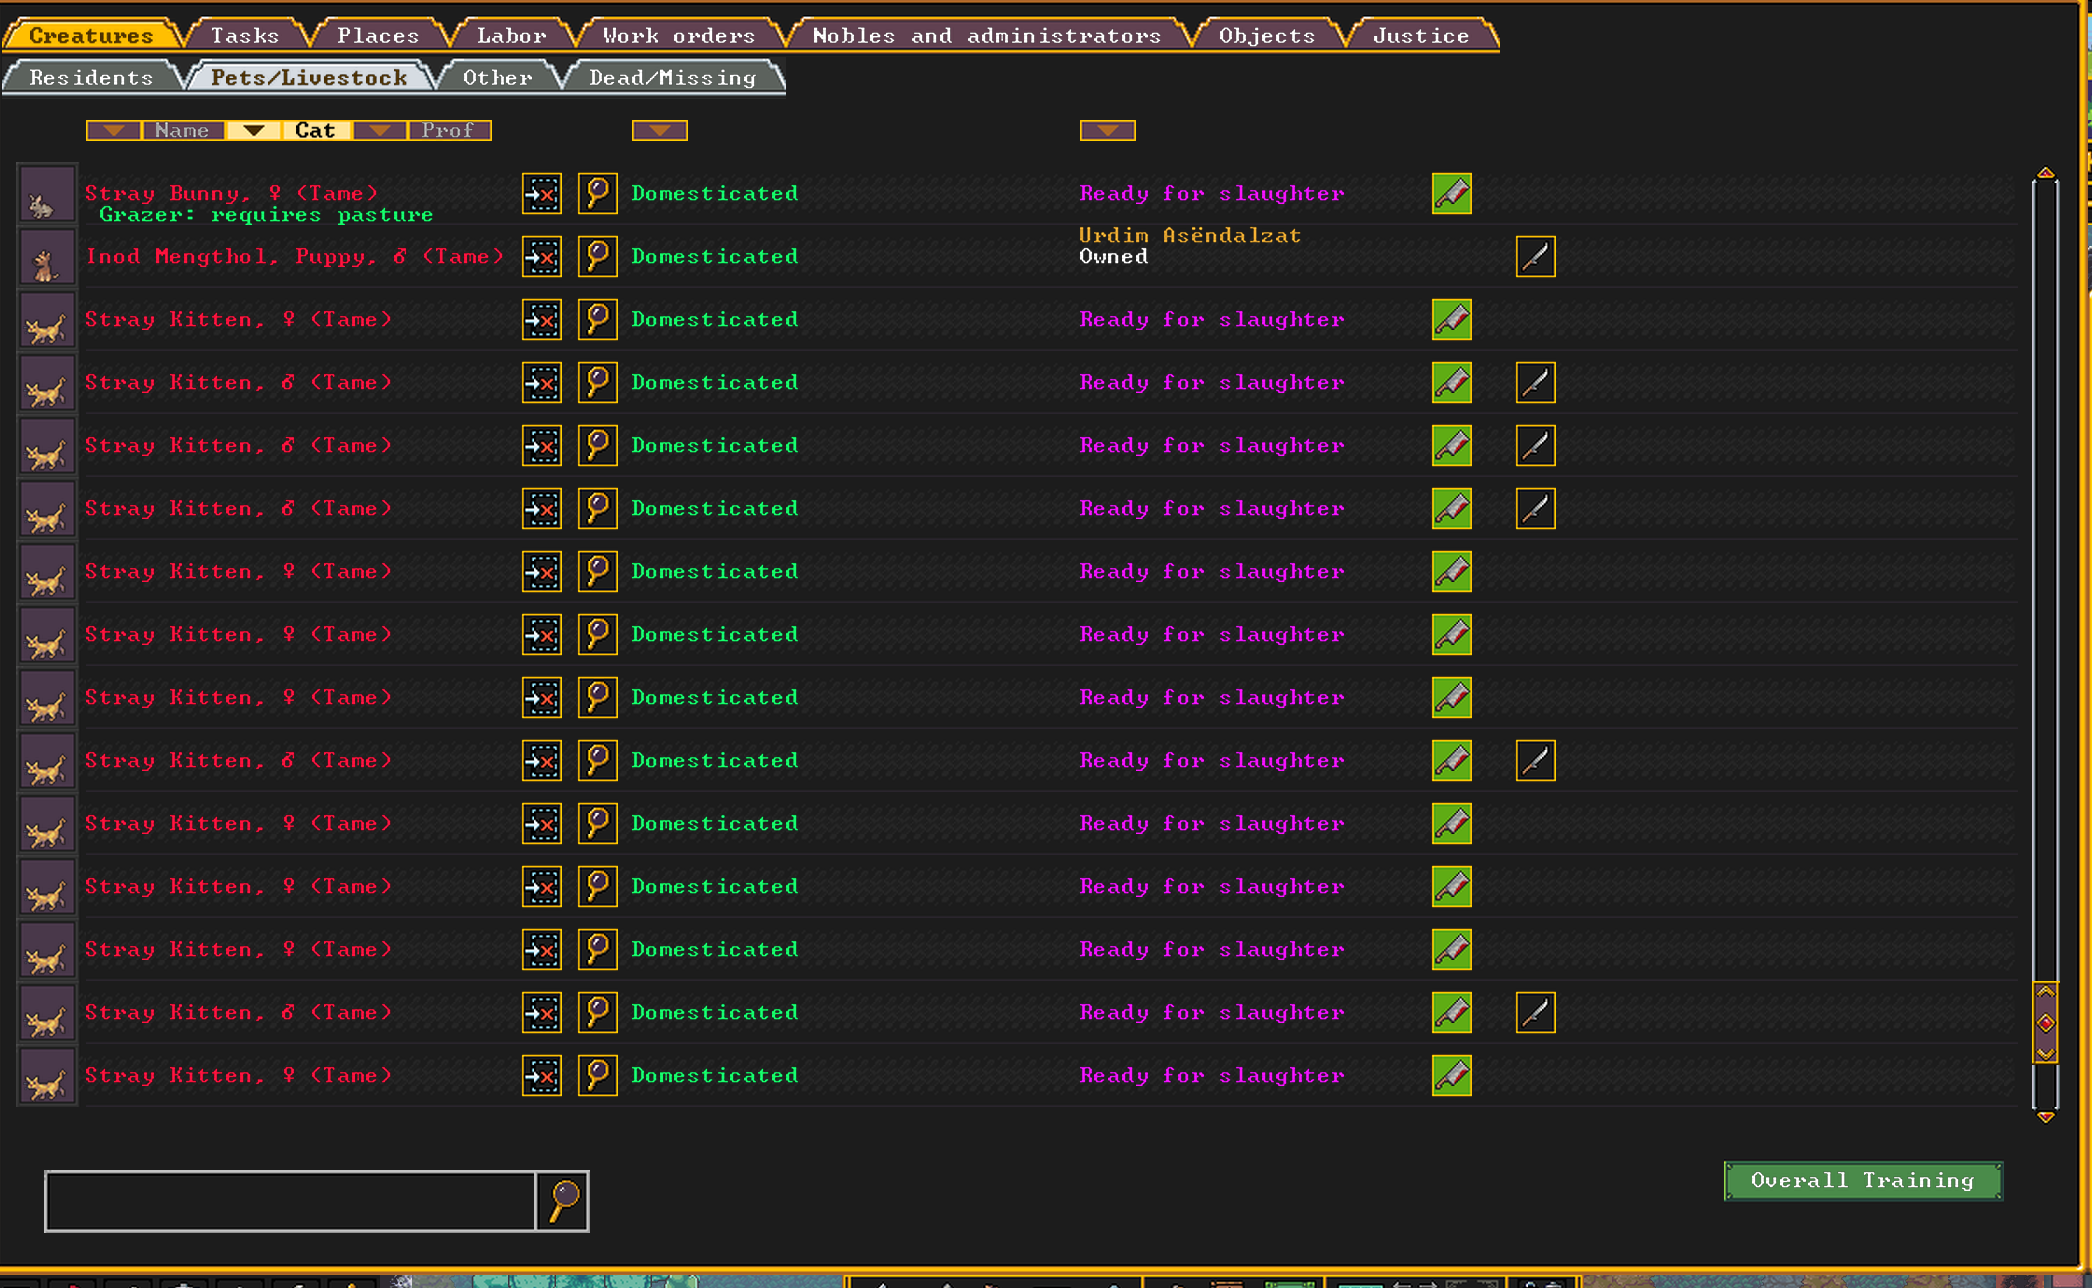
Task: Open details magnifier for bottom-most Stray Kitten
Action: pyautogui.click(x=598, y=1076)
